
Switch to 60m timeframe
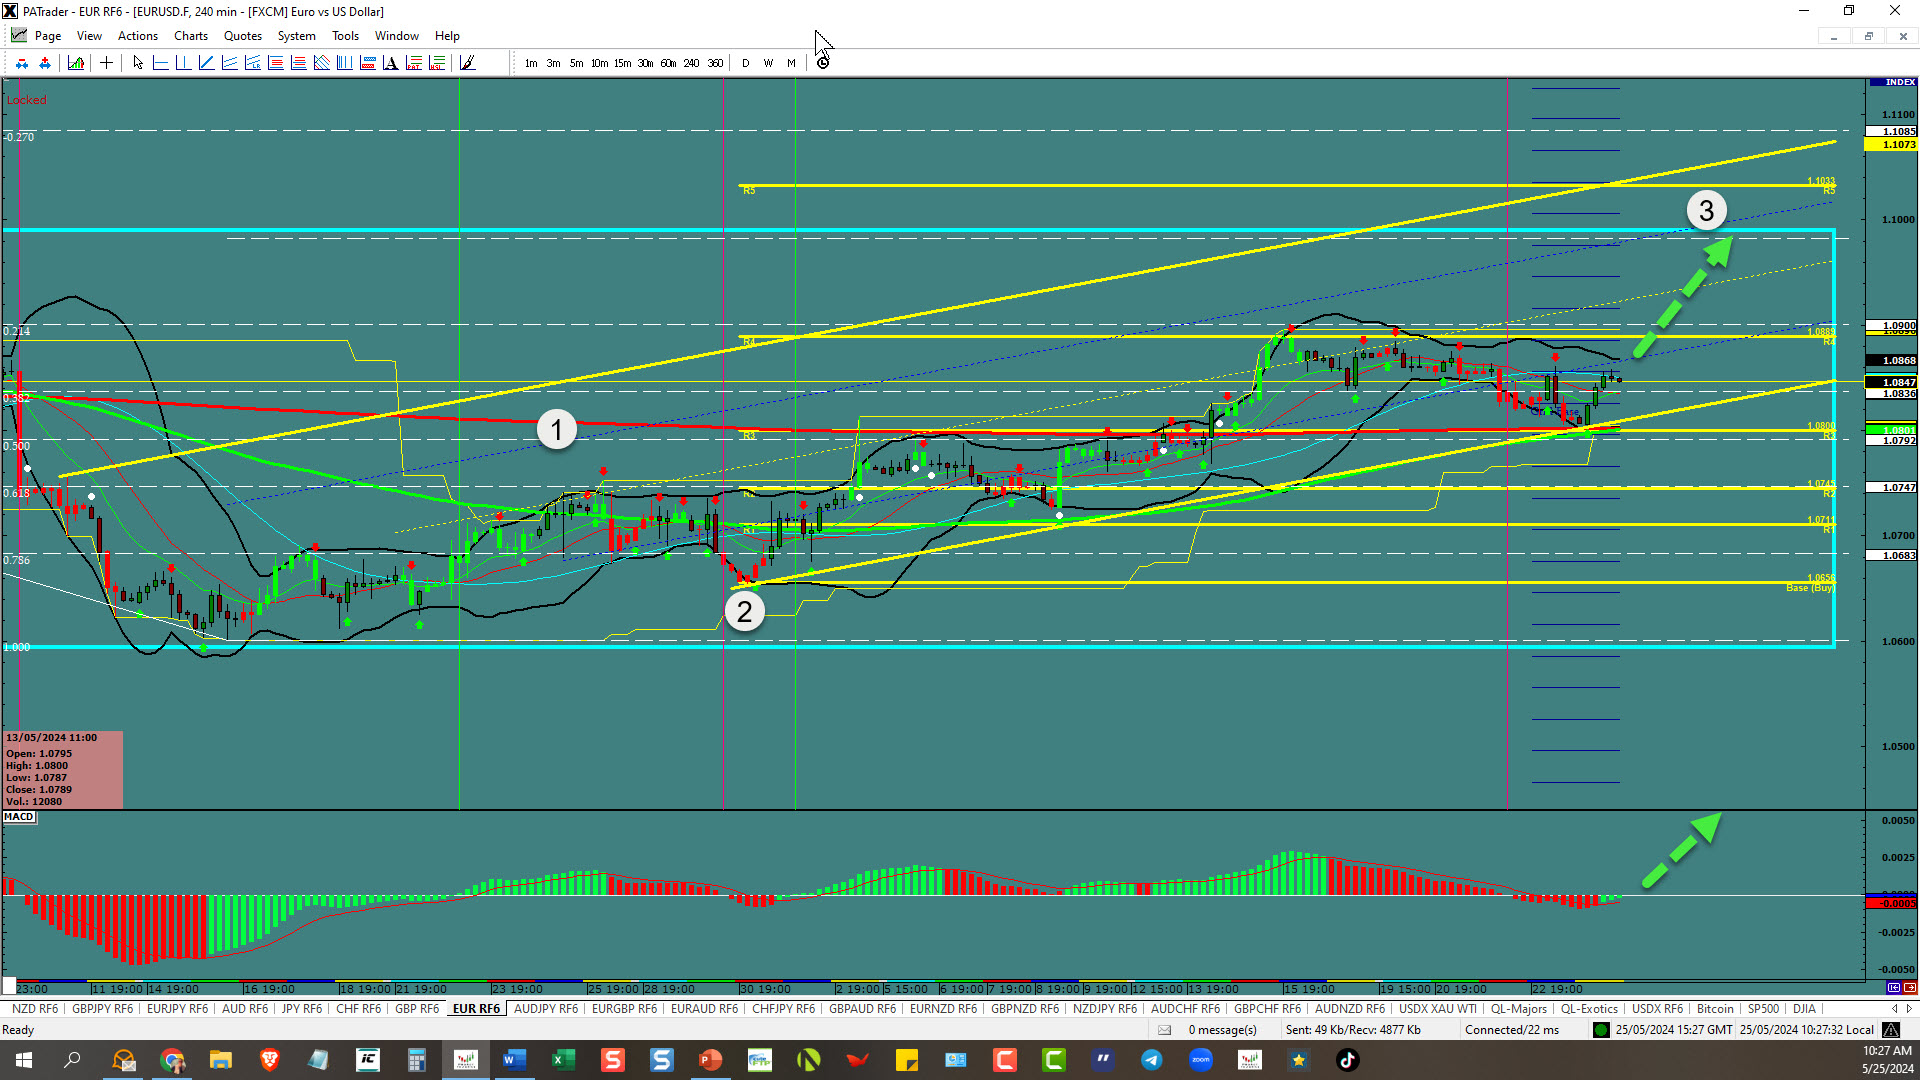(668, 63)
